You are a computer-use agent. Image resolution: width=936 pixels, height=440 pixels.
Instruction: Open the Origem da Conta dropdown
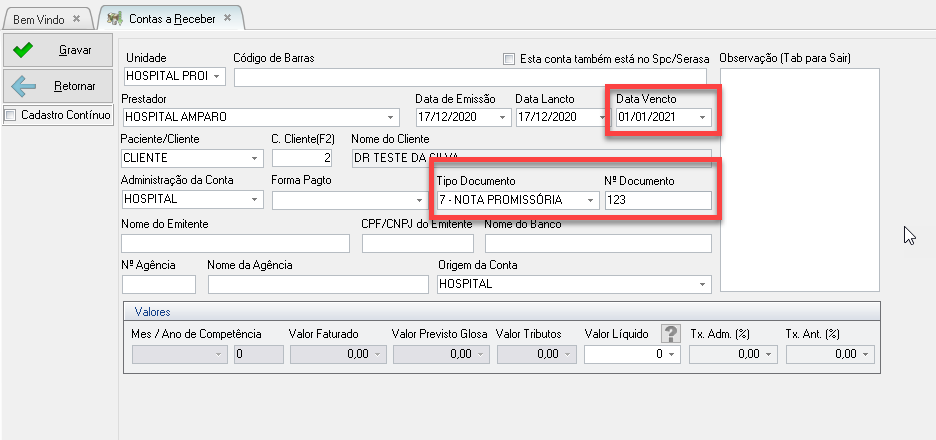703,285
